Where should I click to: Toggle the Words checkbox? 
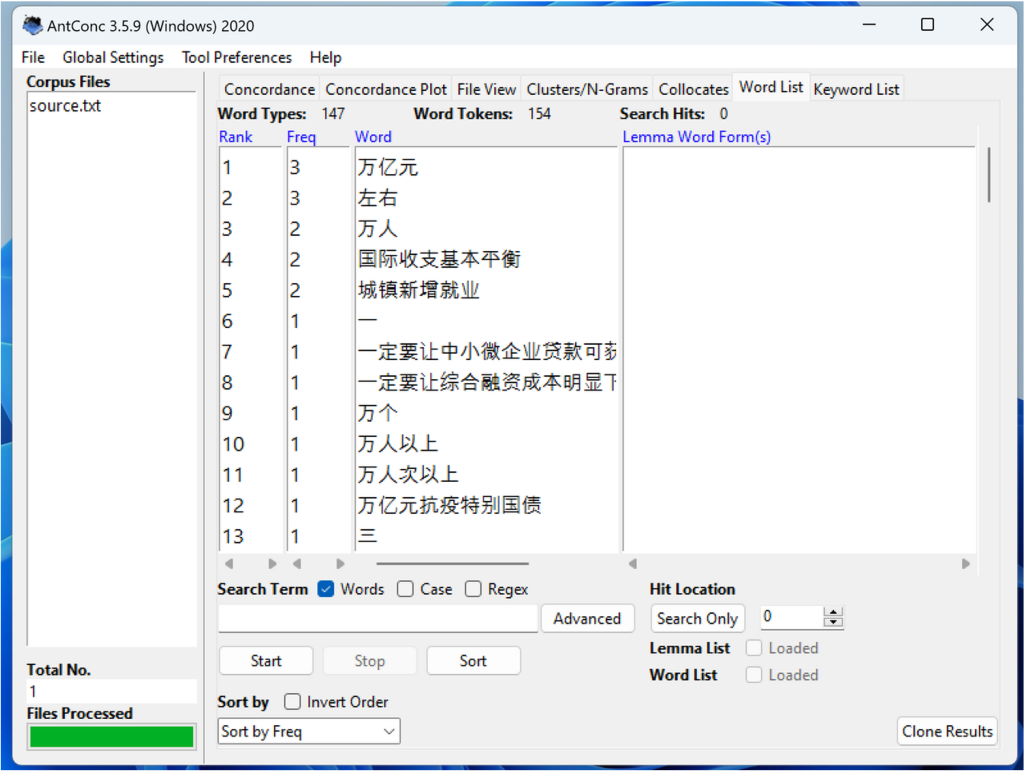(x=326, y=589)
